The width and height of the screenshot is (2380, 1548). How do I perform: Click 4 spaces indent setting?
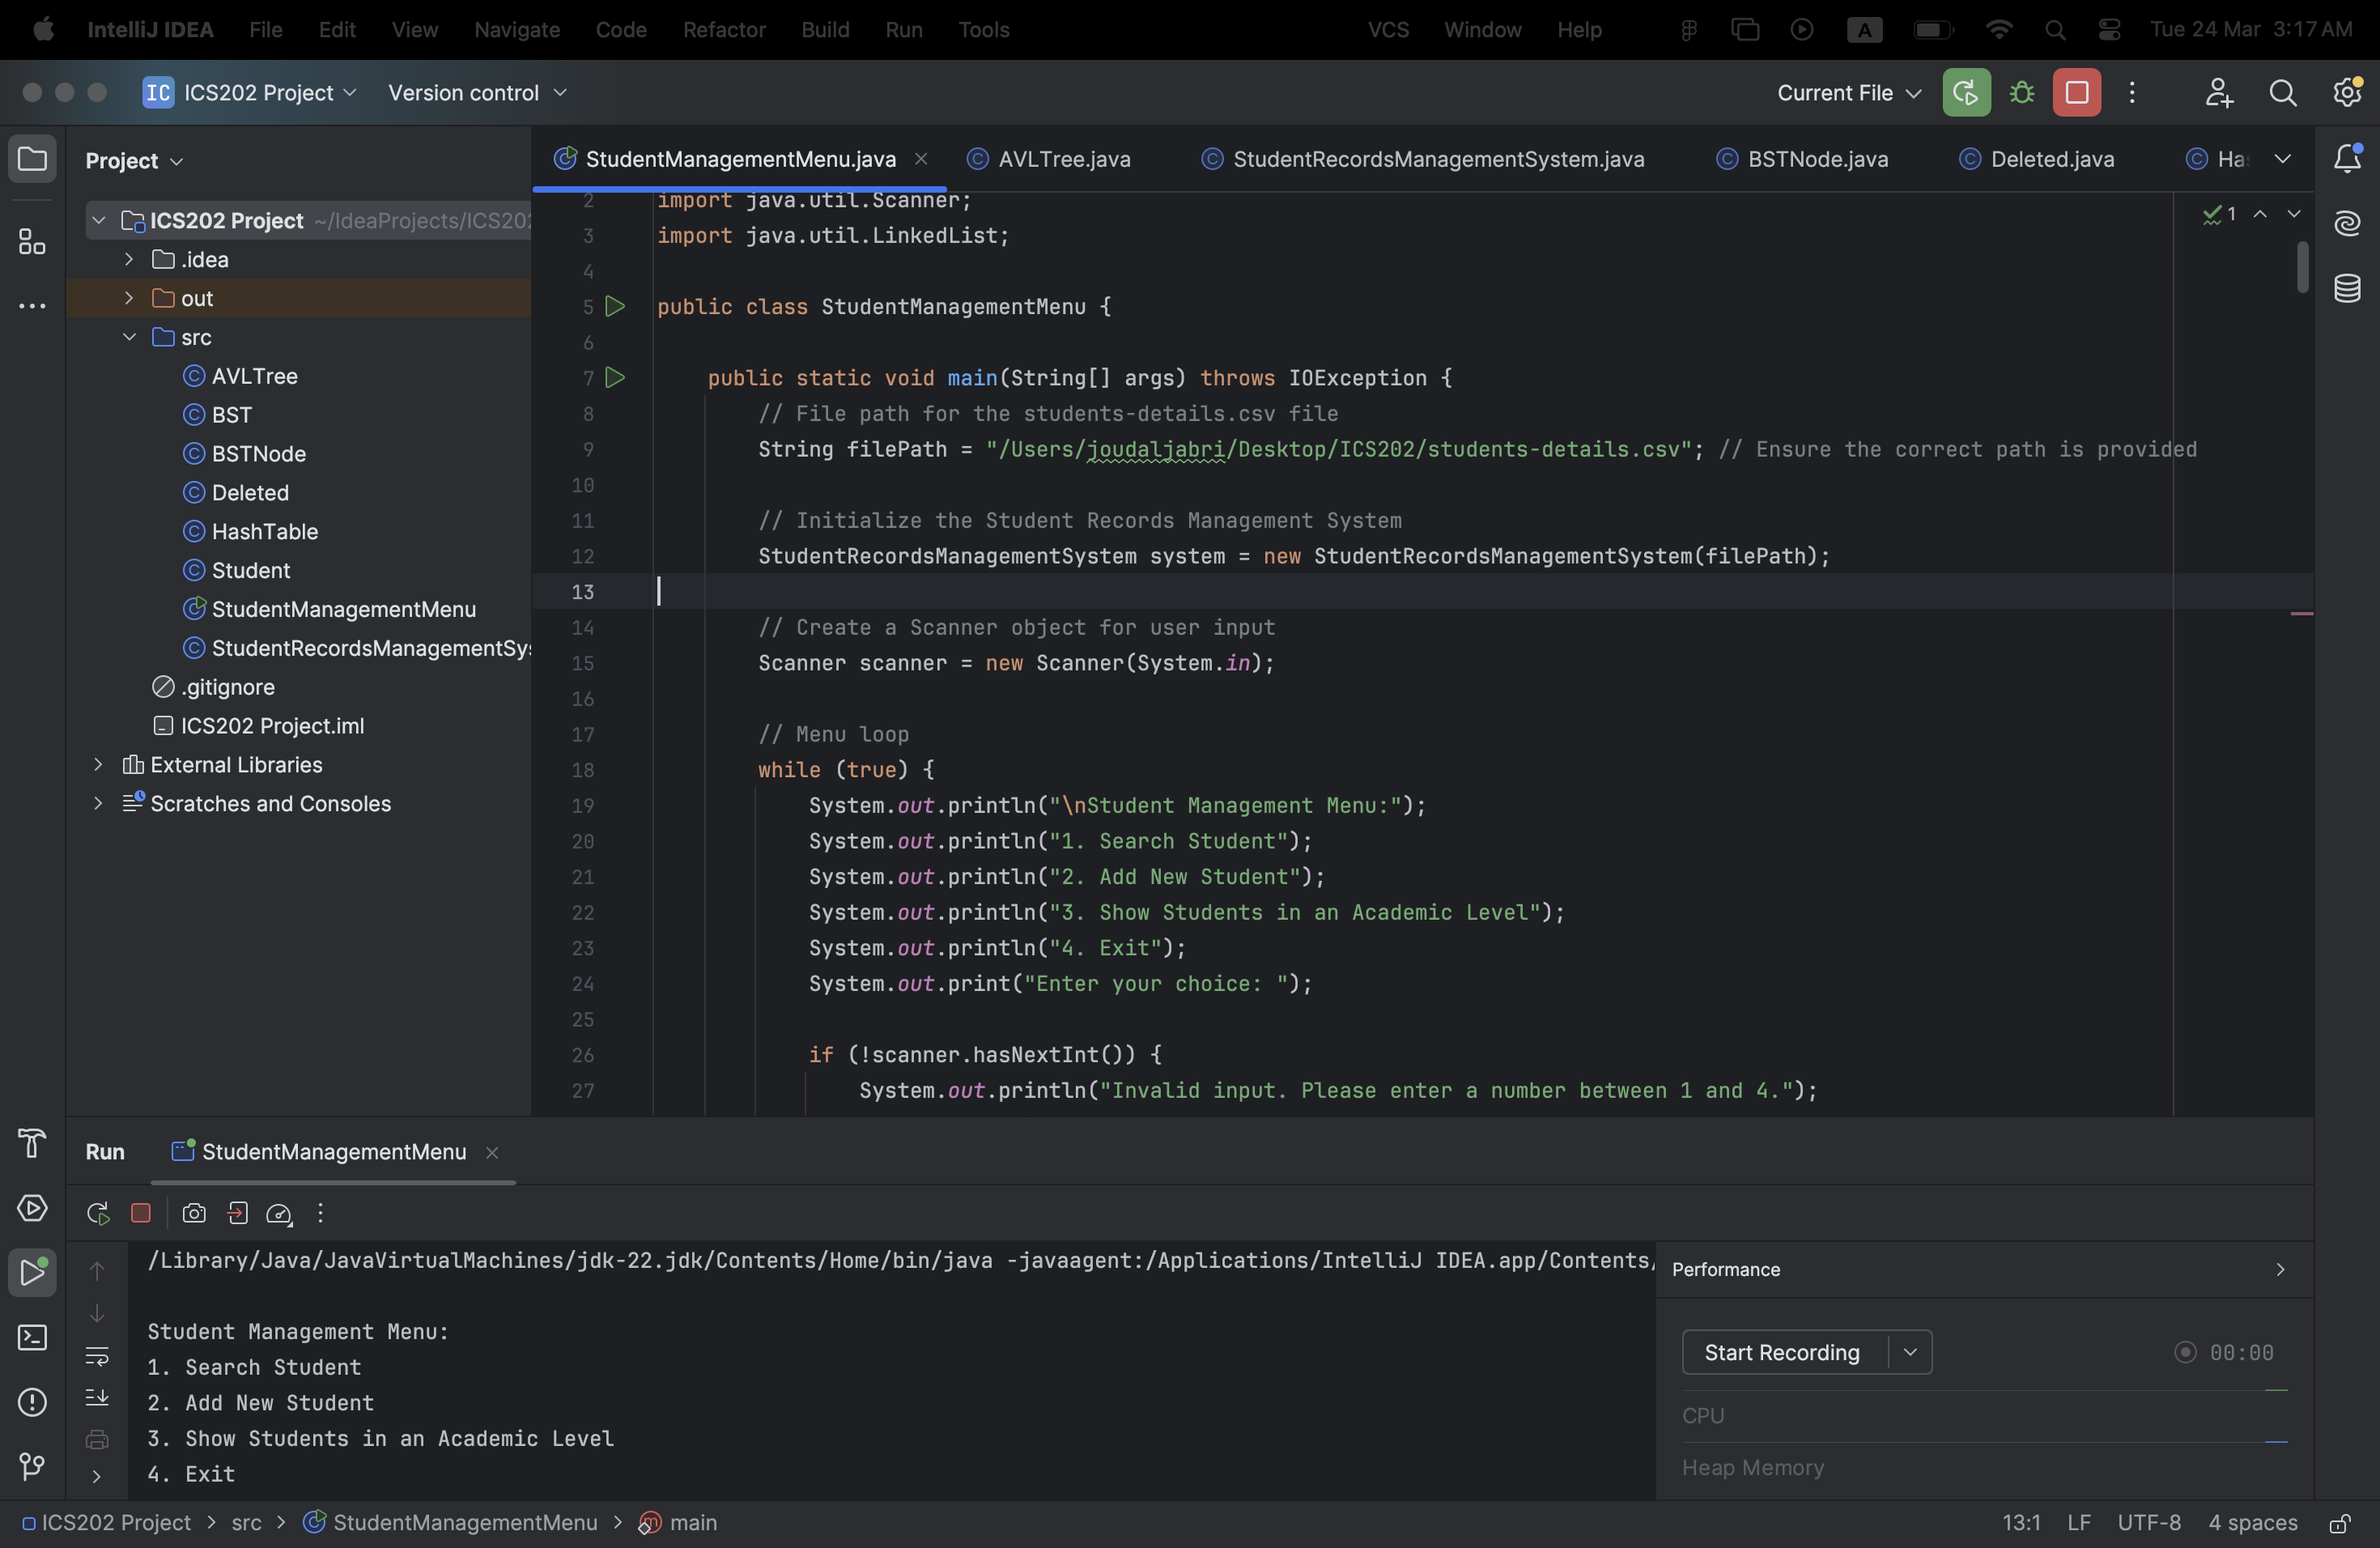2252,1523
